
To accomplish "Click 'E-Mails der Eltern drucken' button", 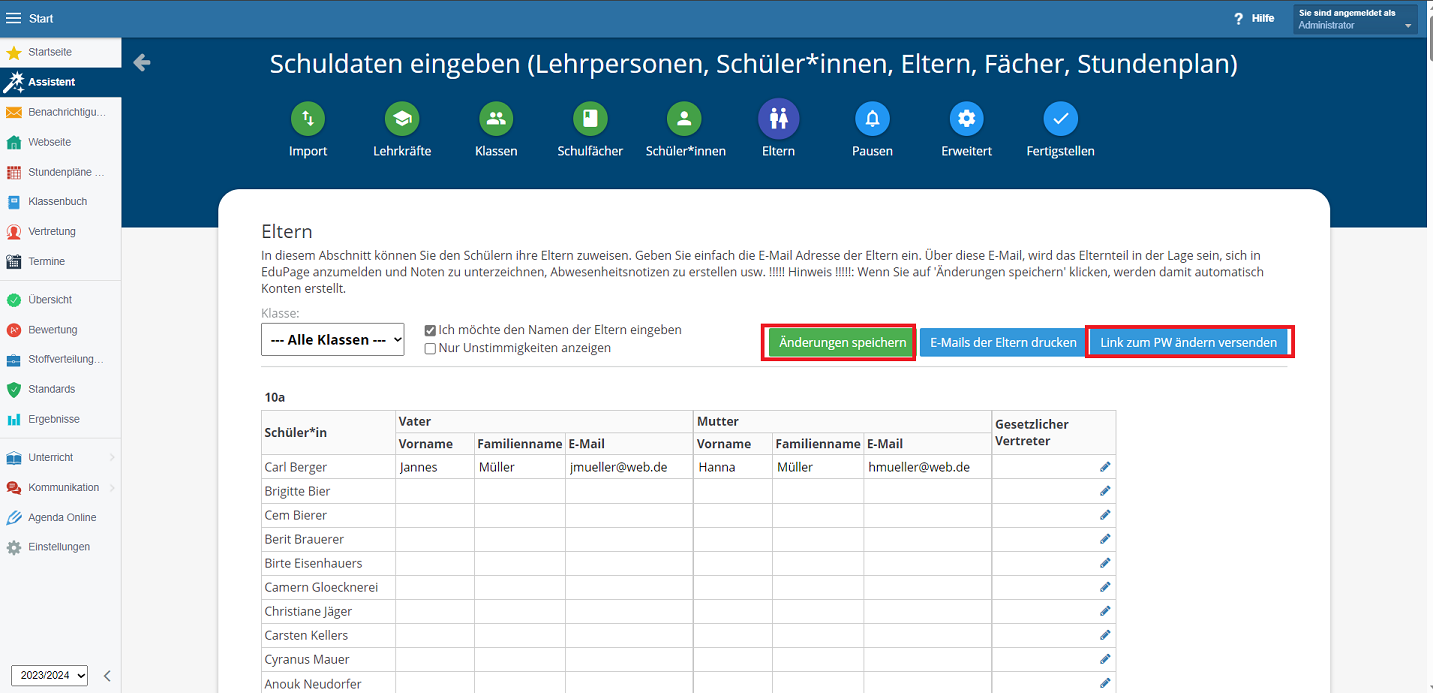I will point(1003,342).
